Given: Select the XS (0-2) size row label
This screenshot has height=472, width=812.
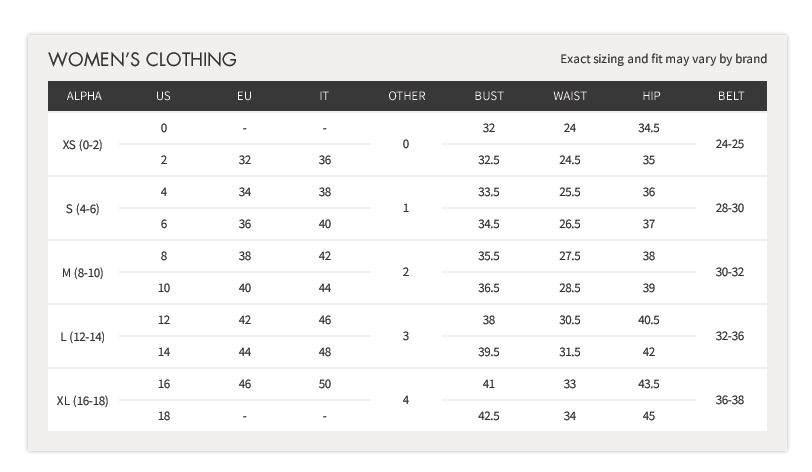Looking at the screenshot, I should 83,144.
